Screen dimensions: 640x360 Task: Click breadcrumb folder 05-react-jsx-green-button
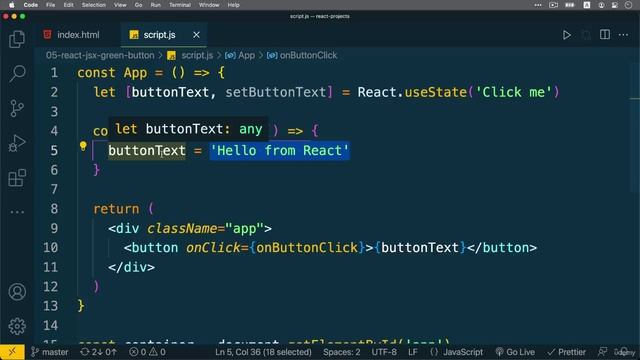click(x=100, y=56)
